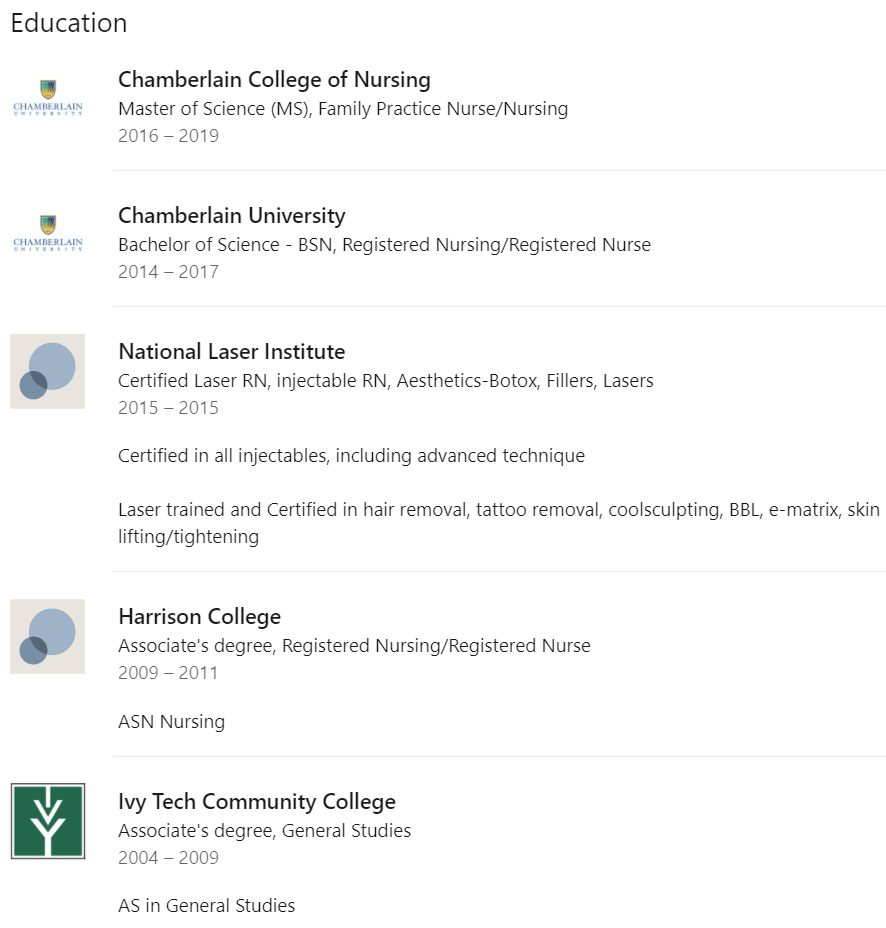
Task: Click the Ivy Tech Community College logo
Action: coord(47,821)
